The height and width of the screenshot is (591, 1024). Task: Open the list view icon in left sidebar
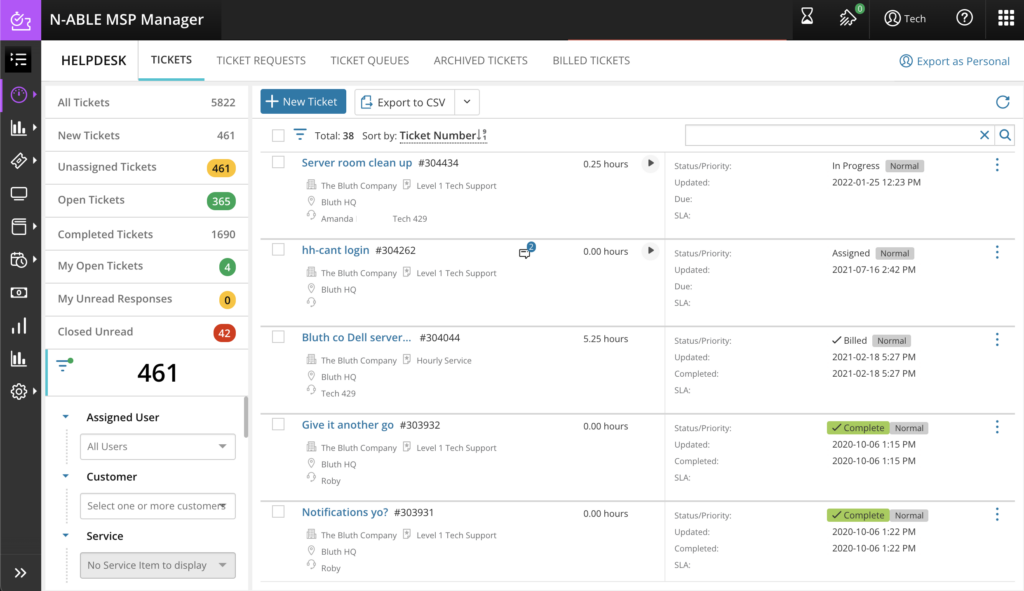(x=18, y=60)
